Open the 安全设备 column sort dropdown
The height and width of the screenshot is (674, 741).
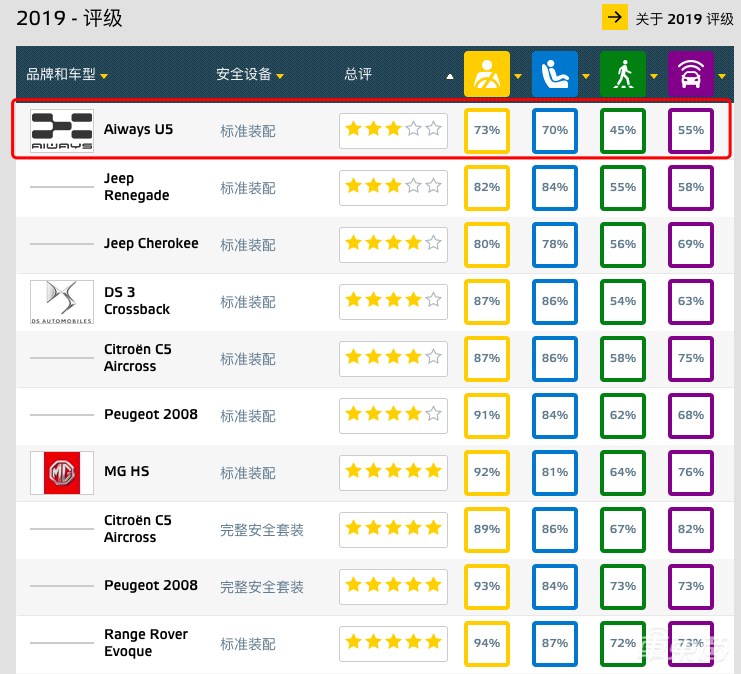[x=280, y=76]
